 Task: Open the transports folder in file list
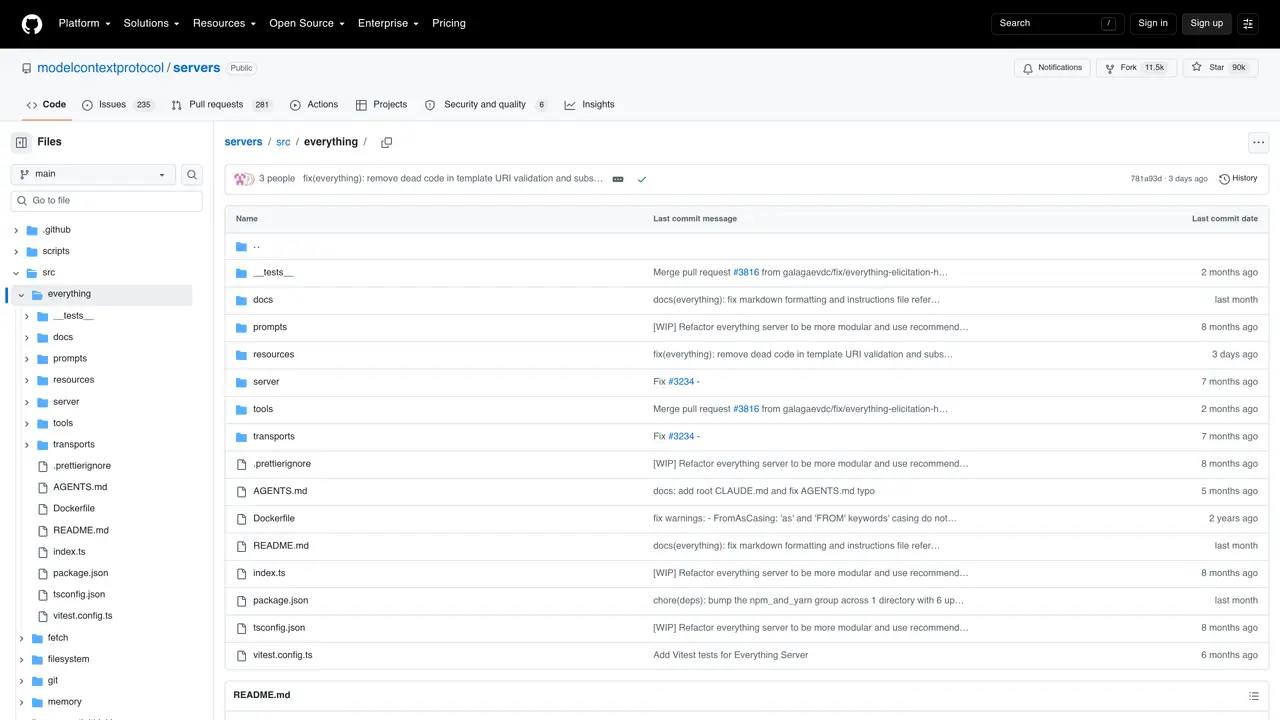coord(274,437)
